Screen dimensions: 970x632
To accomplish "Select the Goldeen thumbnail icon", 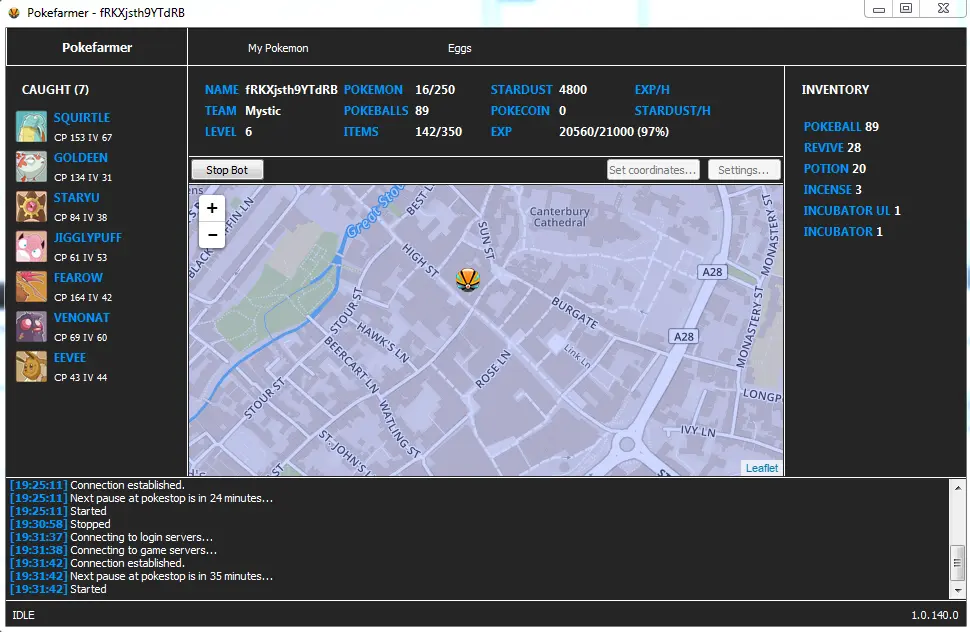I will (x=31, y=167).
